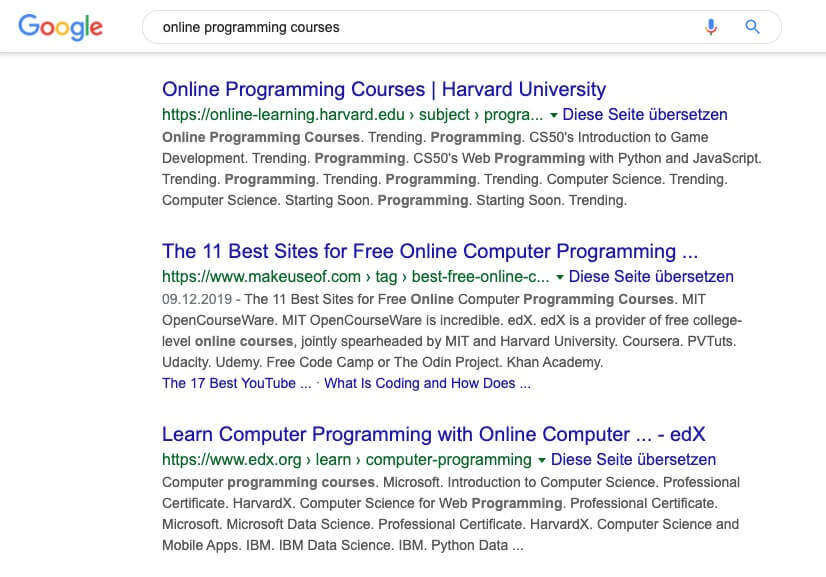This screenshot has width=826, height=577.
Task: Open 'The 11 Best Sites for Free Online' result
Action: pyautogui.click(x=430, y=251)
